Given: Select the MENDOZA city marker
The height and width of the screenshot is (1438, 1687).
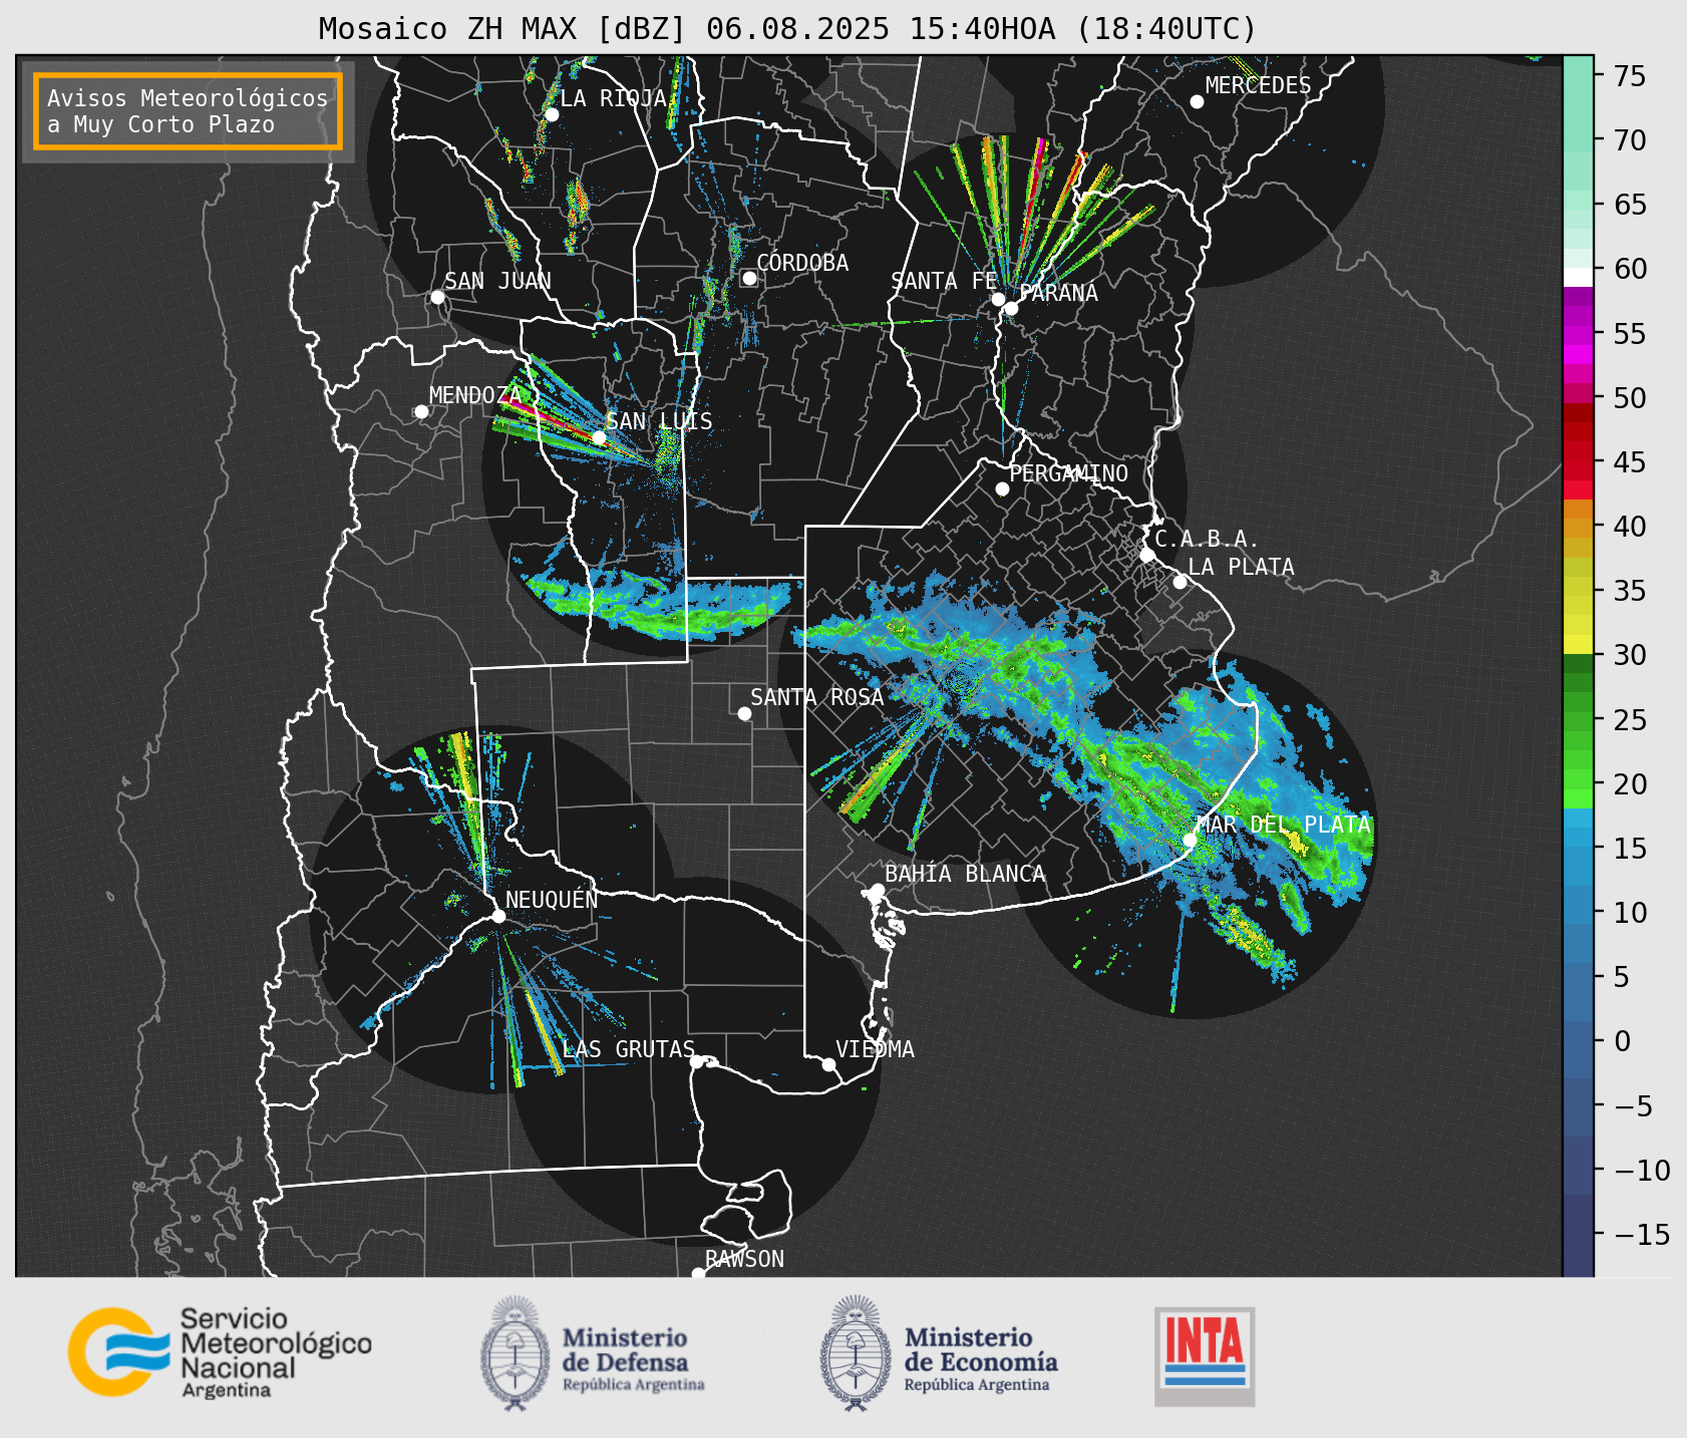Looking at the screenshot, I should tap(421, 412).
